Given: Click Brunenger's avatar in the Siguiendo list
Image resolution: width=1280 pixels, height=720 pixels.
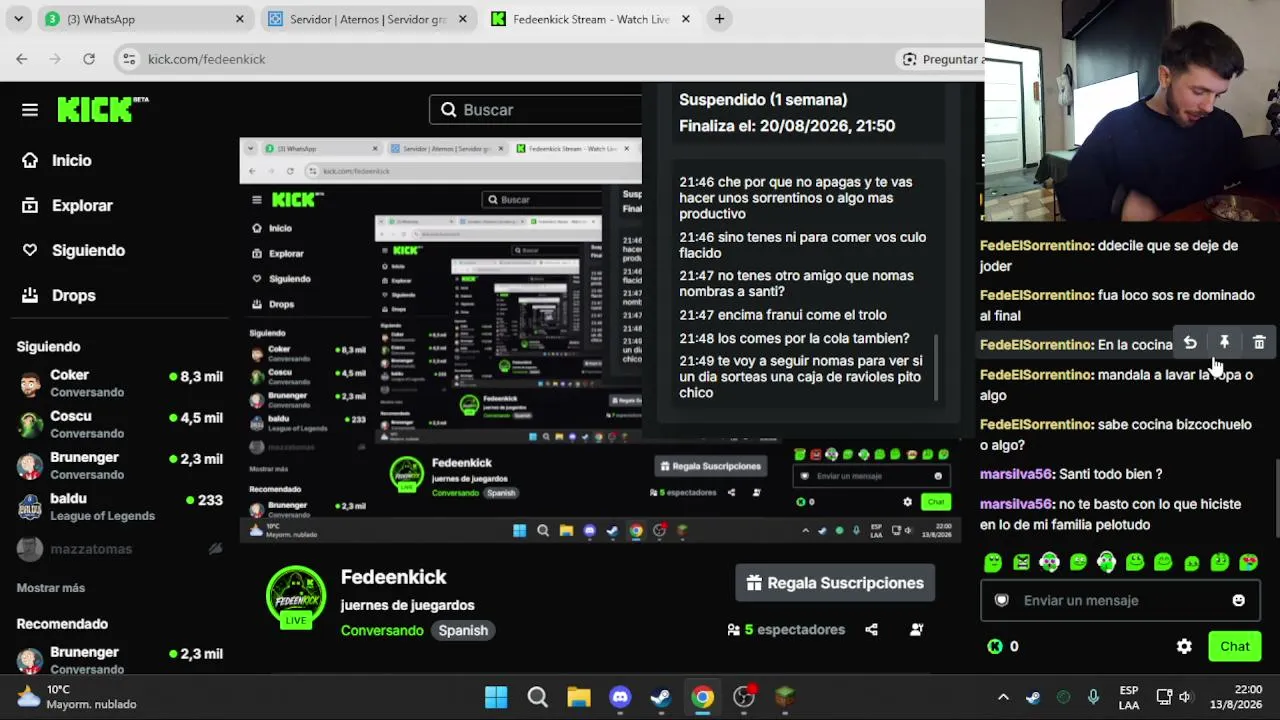Looking at the screenshot, I should point(31,465).
